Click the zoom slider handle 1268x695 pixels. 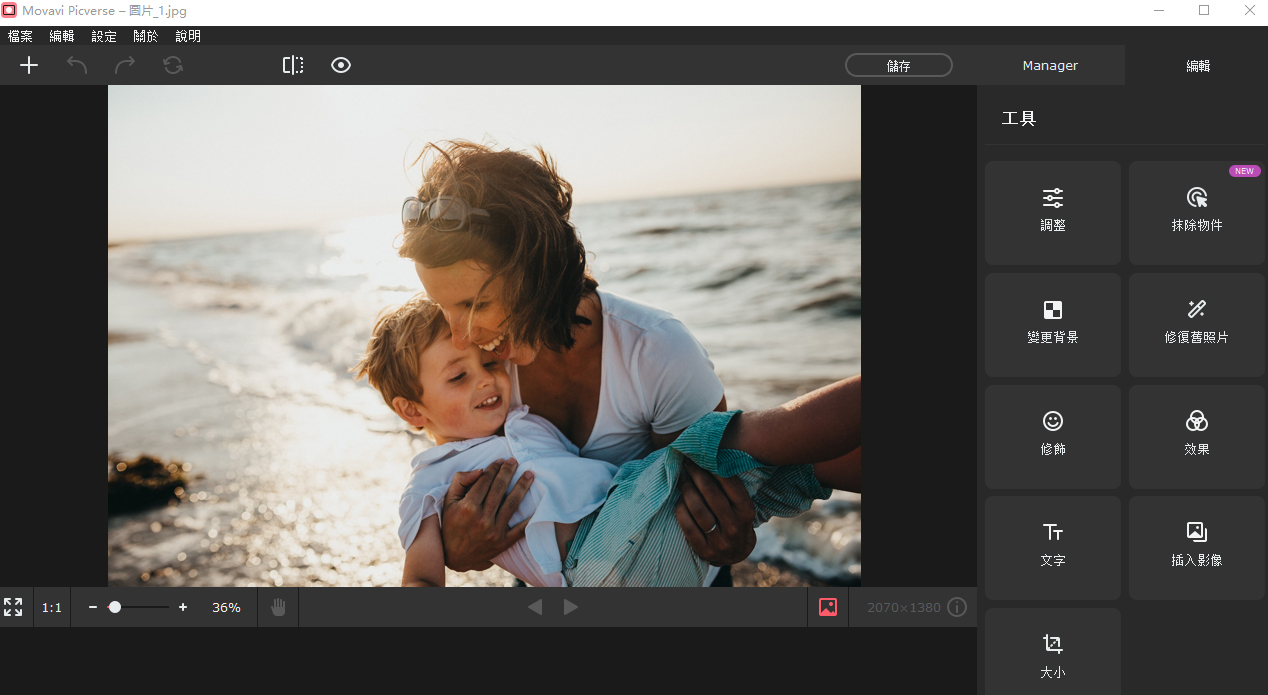pyautogui.click(x=115, y=607)
